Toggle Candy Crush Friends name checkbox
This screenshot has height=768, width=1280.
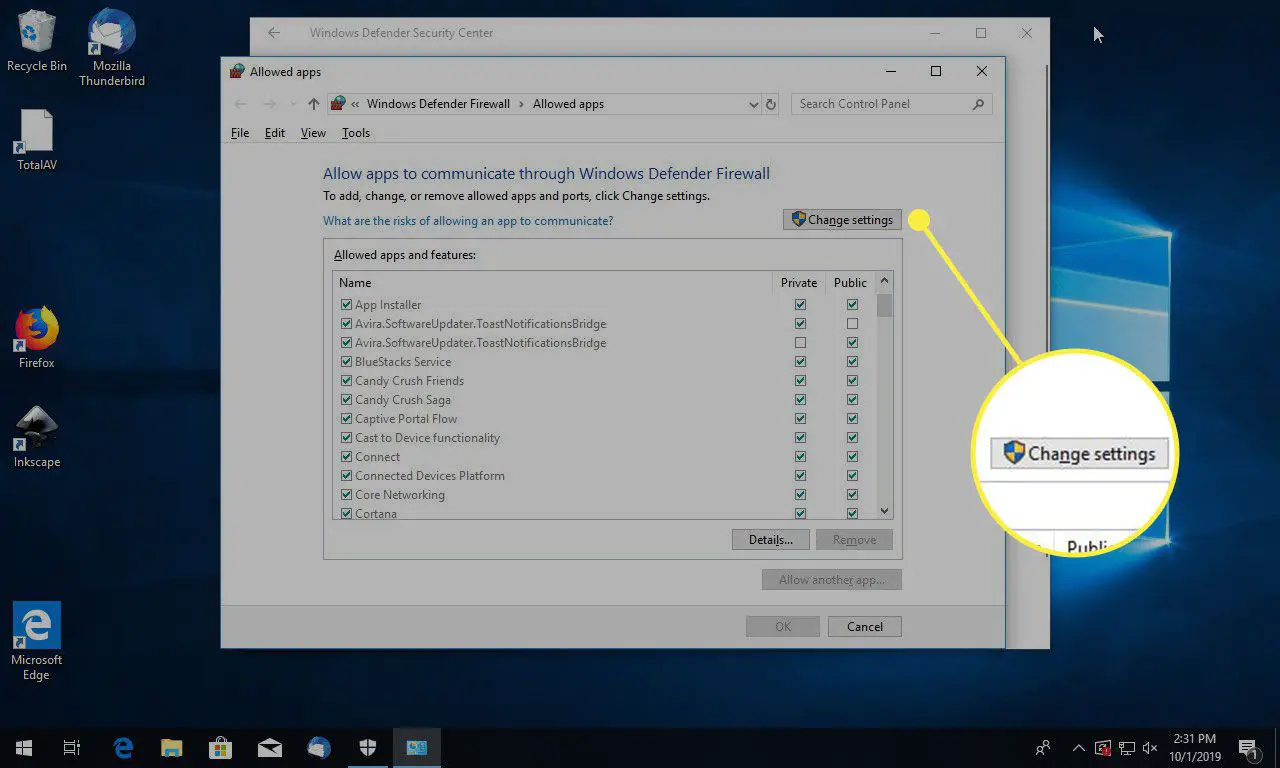(346, 381)
